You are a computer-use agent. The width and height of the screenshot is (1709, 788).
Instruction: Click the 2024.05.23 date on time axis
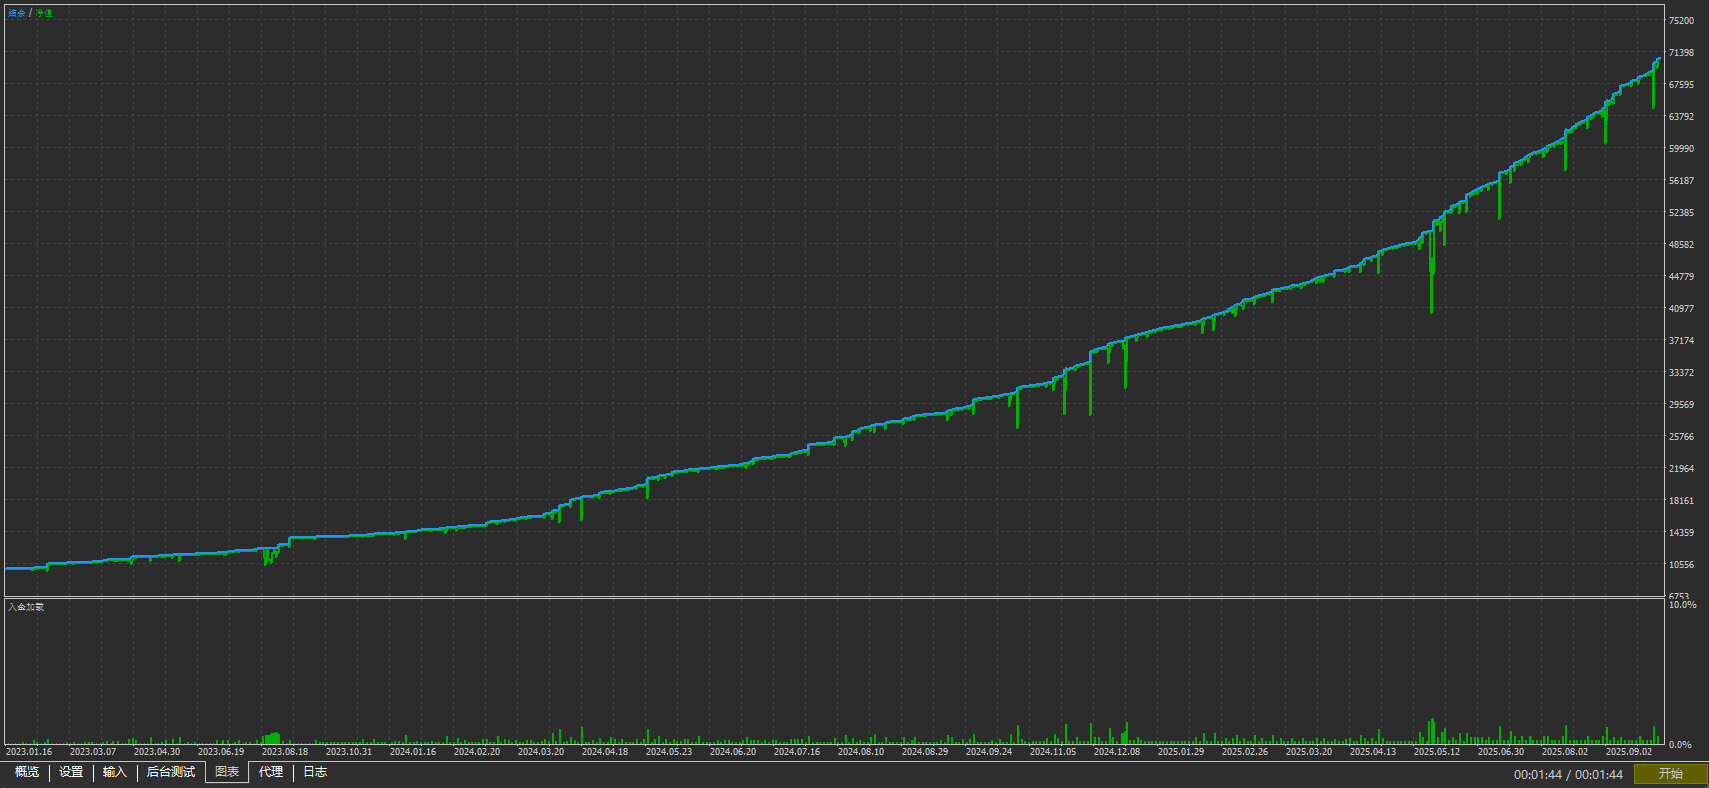pos(668,752)
